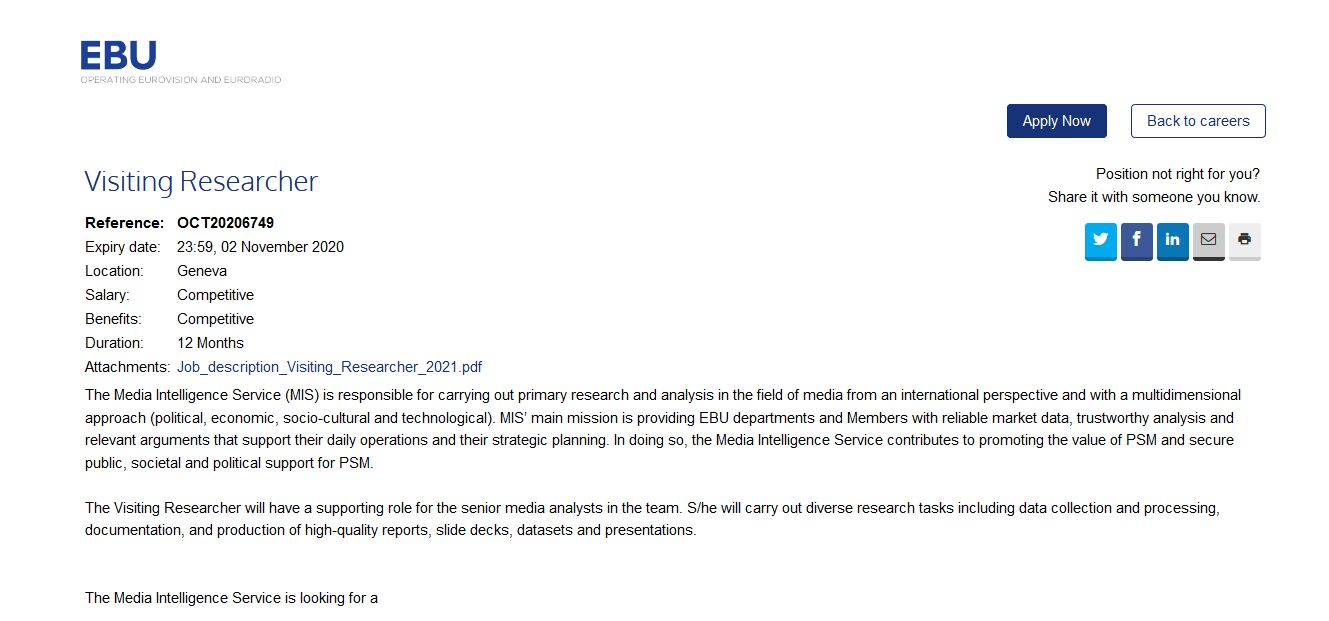Share the job on Twitter
This screenshot has width=1329, height=621.
pos(1100,240)
